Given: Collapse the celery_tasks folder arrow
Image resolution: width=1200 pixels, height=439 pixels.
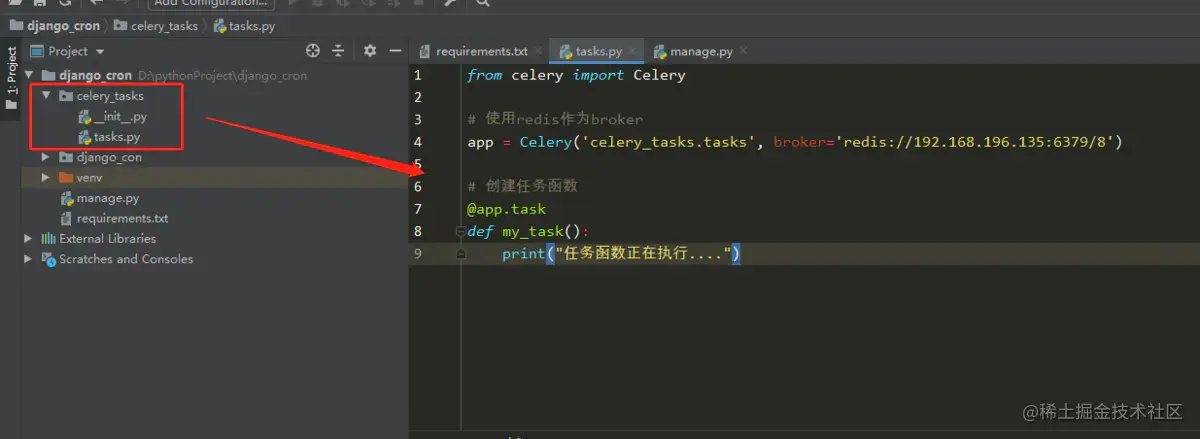Looking at the screenshot, I should click(47, 97).
